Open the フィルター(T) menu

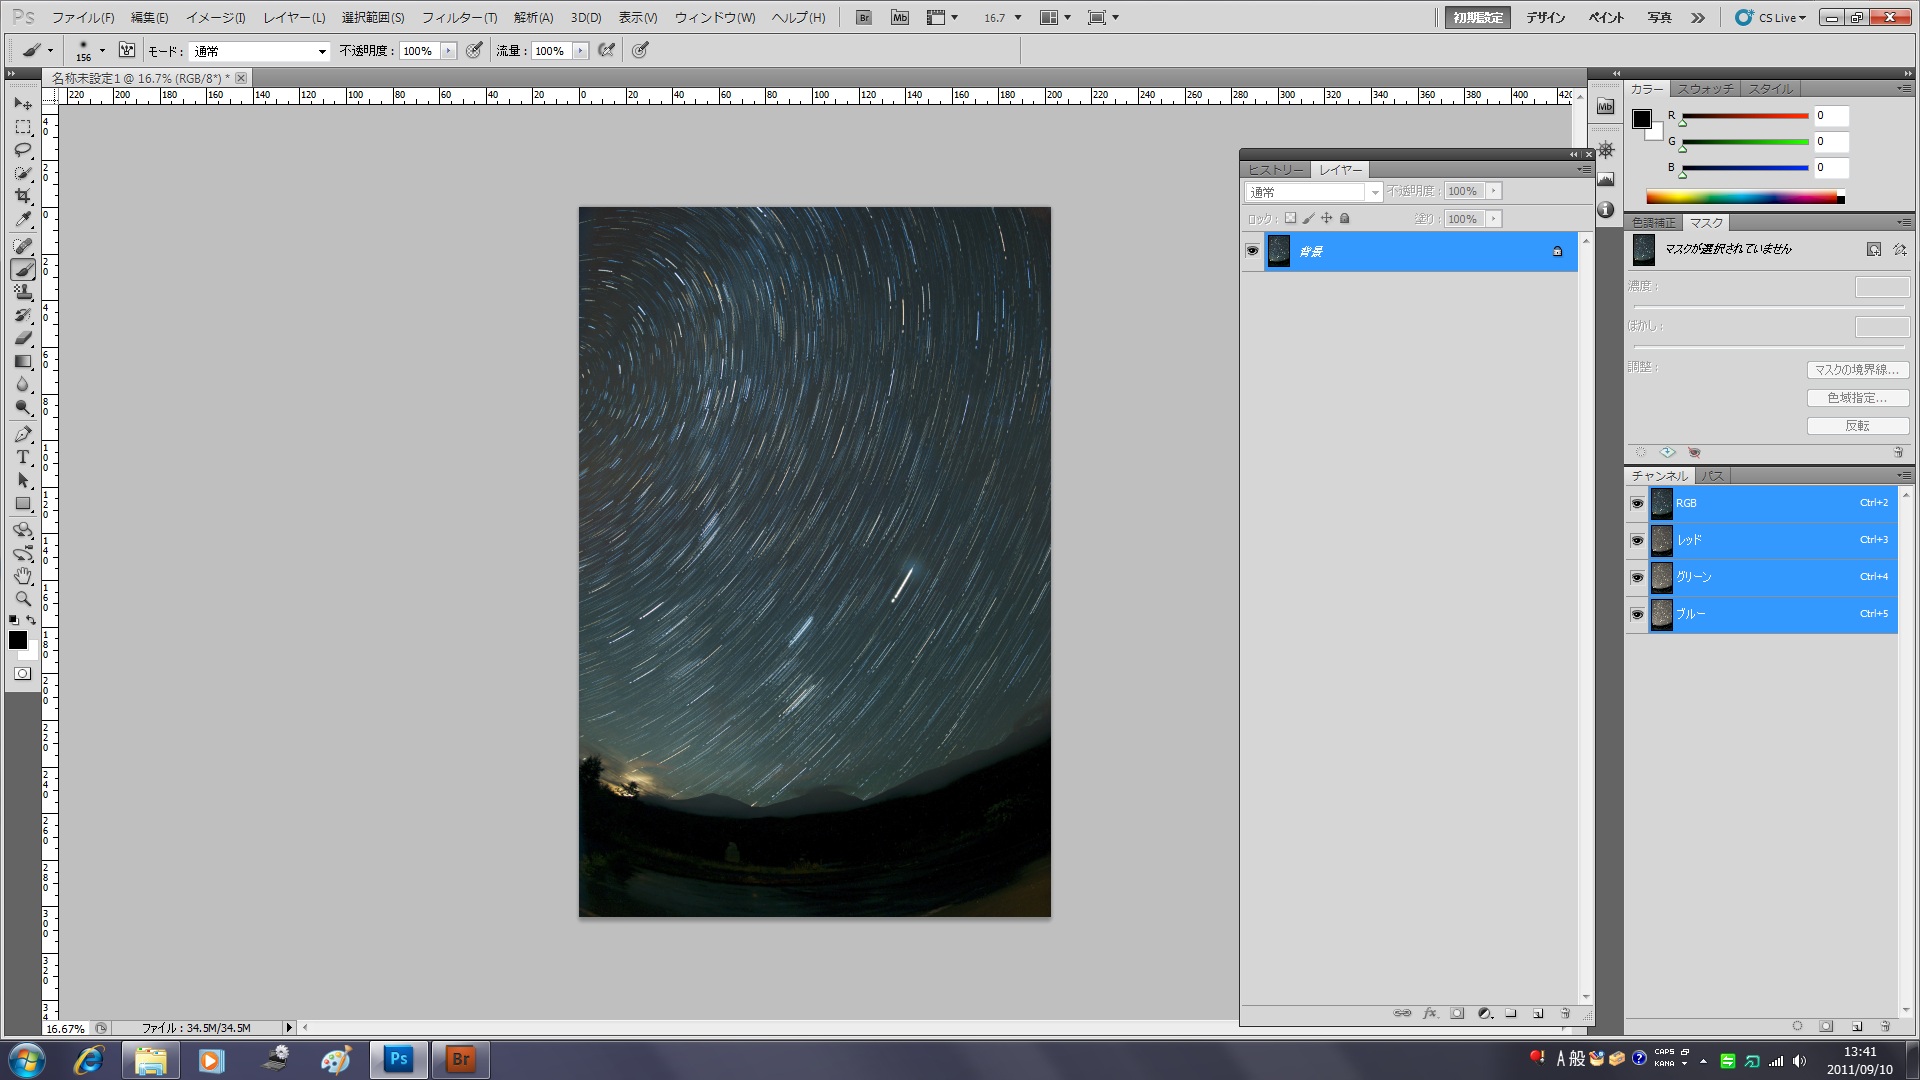(459, 17)
